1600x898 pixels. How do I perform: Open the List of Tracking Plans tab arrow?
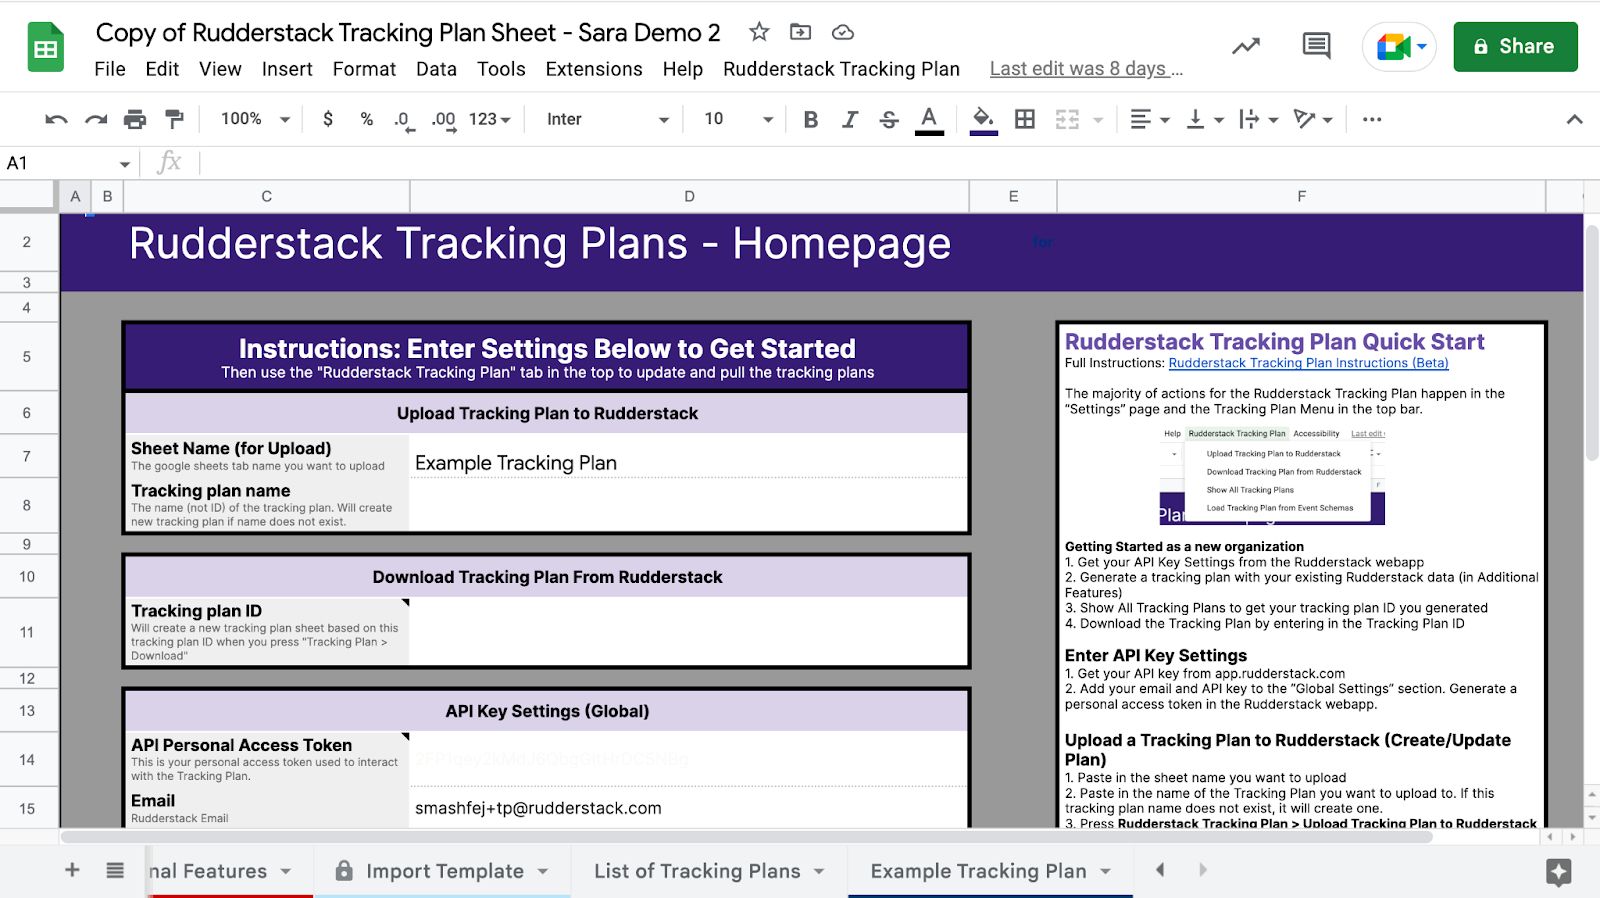pyautogui.click(x=819, y=871)
